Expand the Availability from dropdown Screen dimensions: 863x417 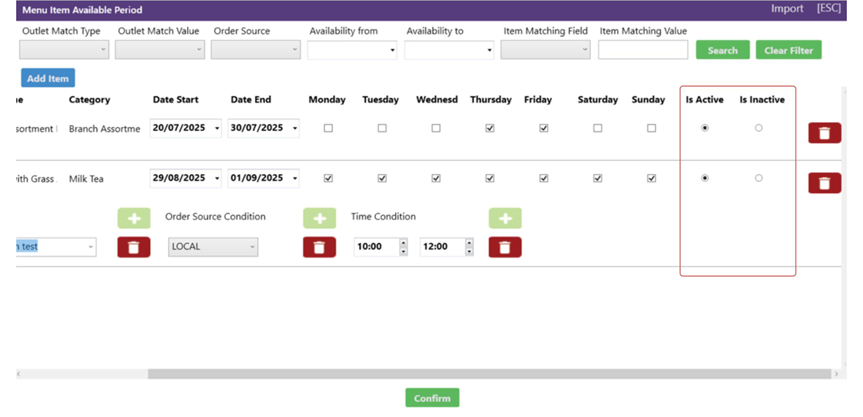[352, 50]
